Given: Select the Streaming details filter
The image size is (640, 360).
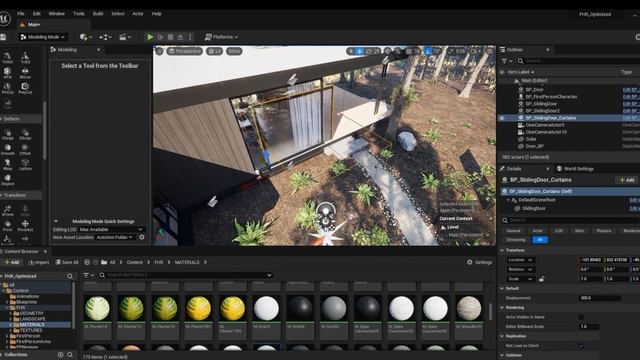Looking at the screenshot, I should [x=516, y=240].
